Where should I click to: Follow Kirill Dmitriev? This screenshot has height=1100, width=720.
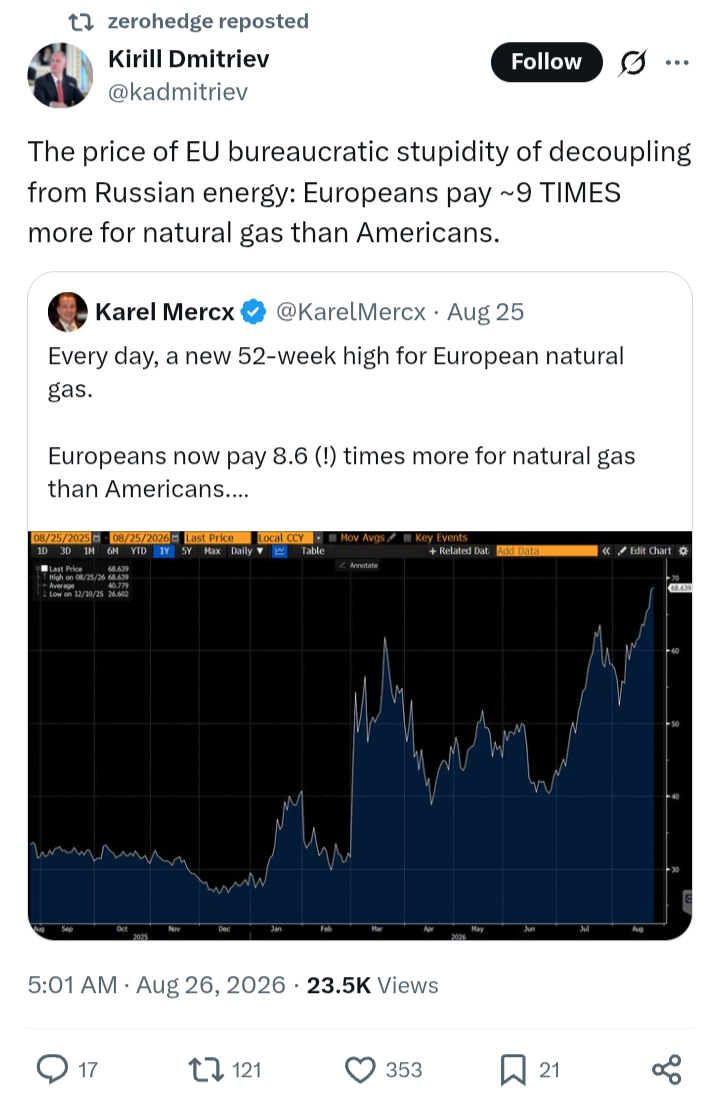pyautogui.click(x=547, y=62)
